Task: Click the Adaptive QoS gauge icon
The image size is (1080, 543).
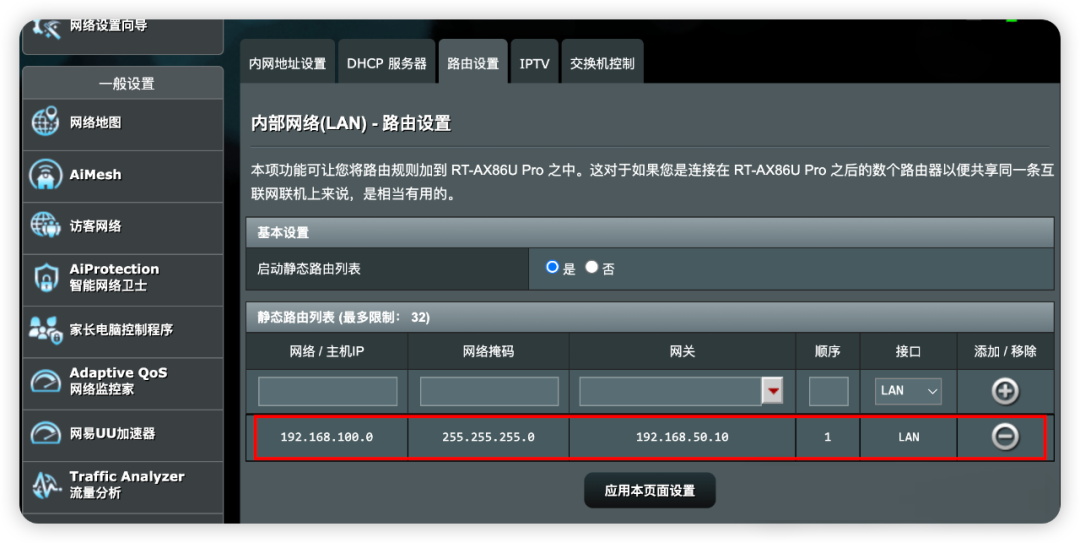Action: [46, 381]
